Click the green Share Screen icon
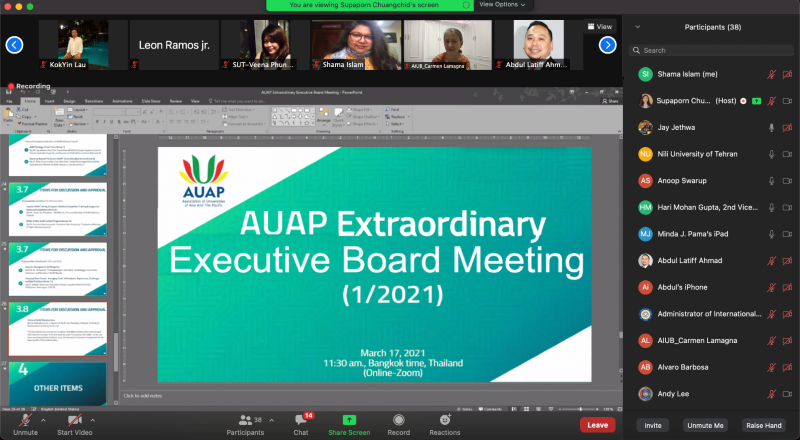Viewport: 800px width, 440px height. pos(349,420)
